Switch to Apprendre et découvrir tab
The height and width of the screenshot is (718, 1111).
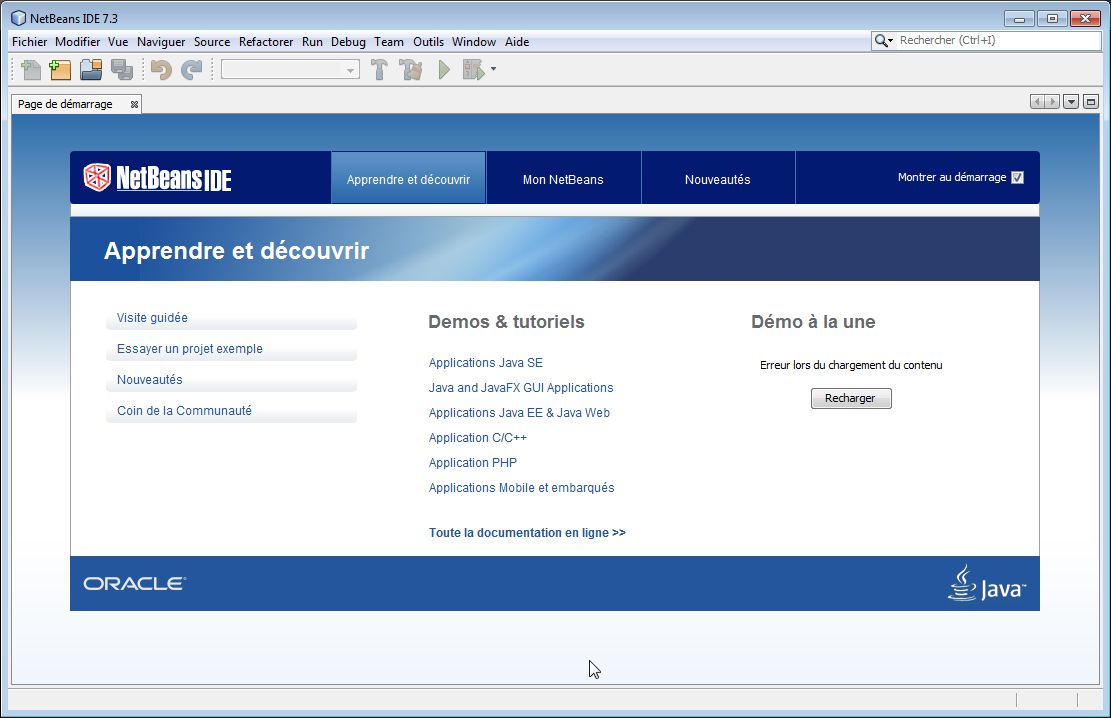[x=408, y=179]
